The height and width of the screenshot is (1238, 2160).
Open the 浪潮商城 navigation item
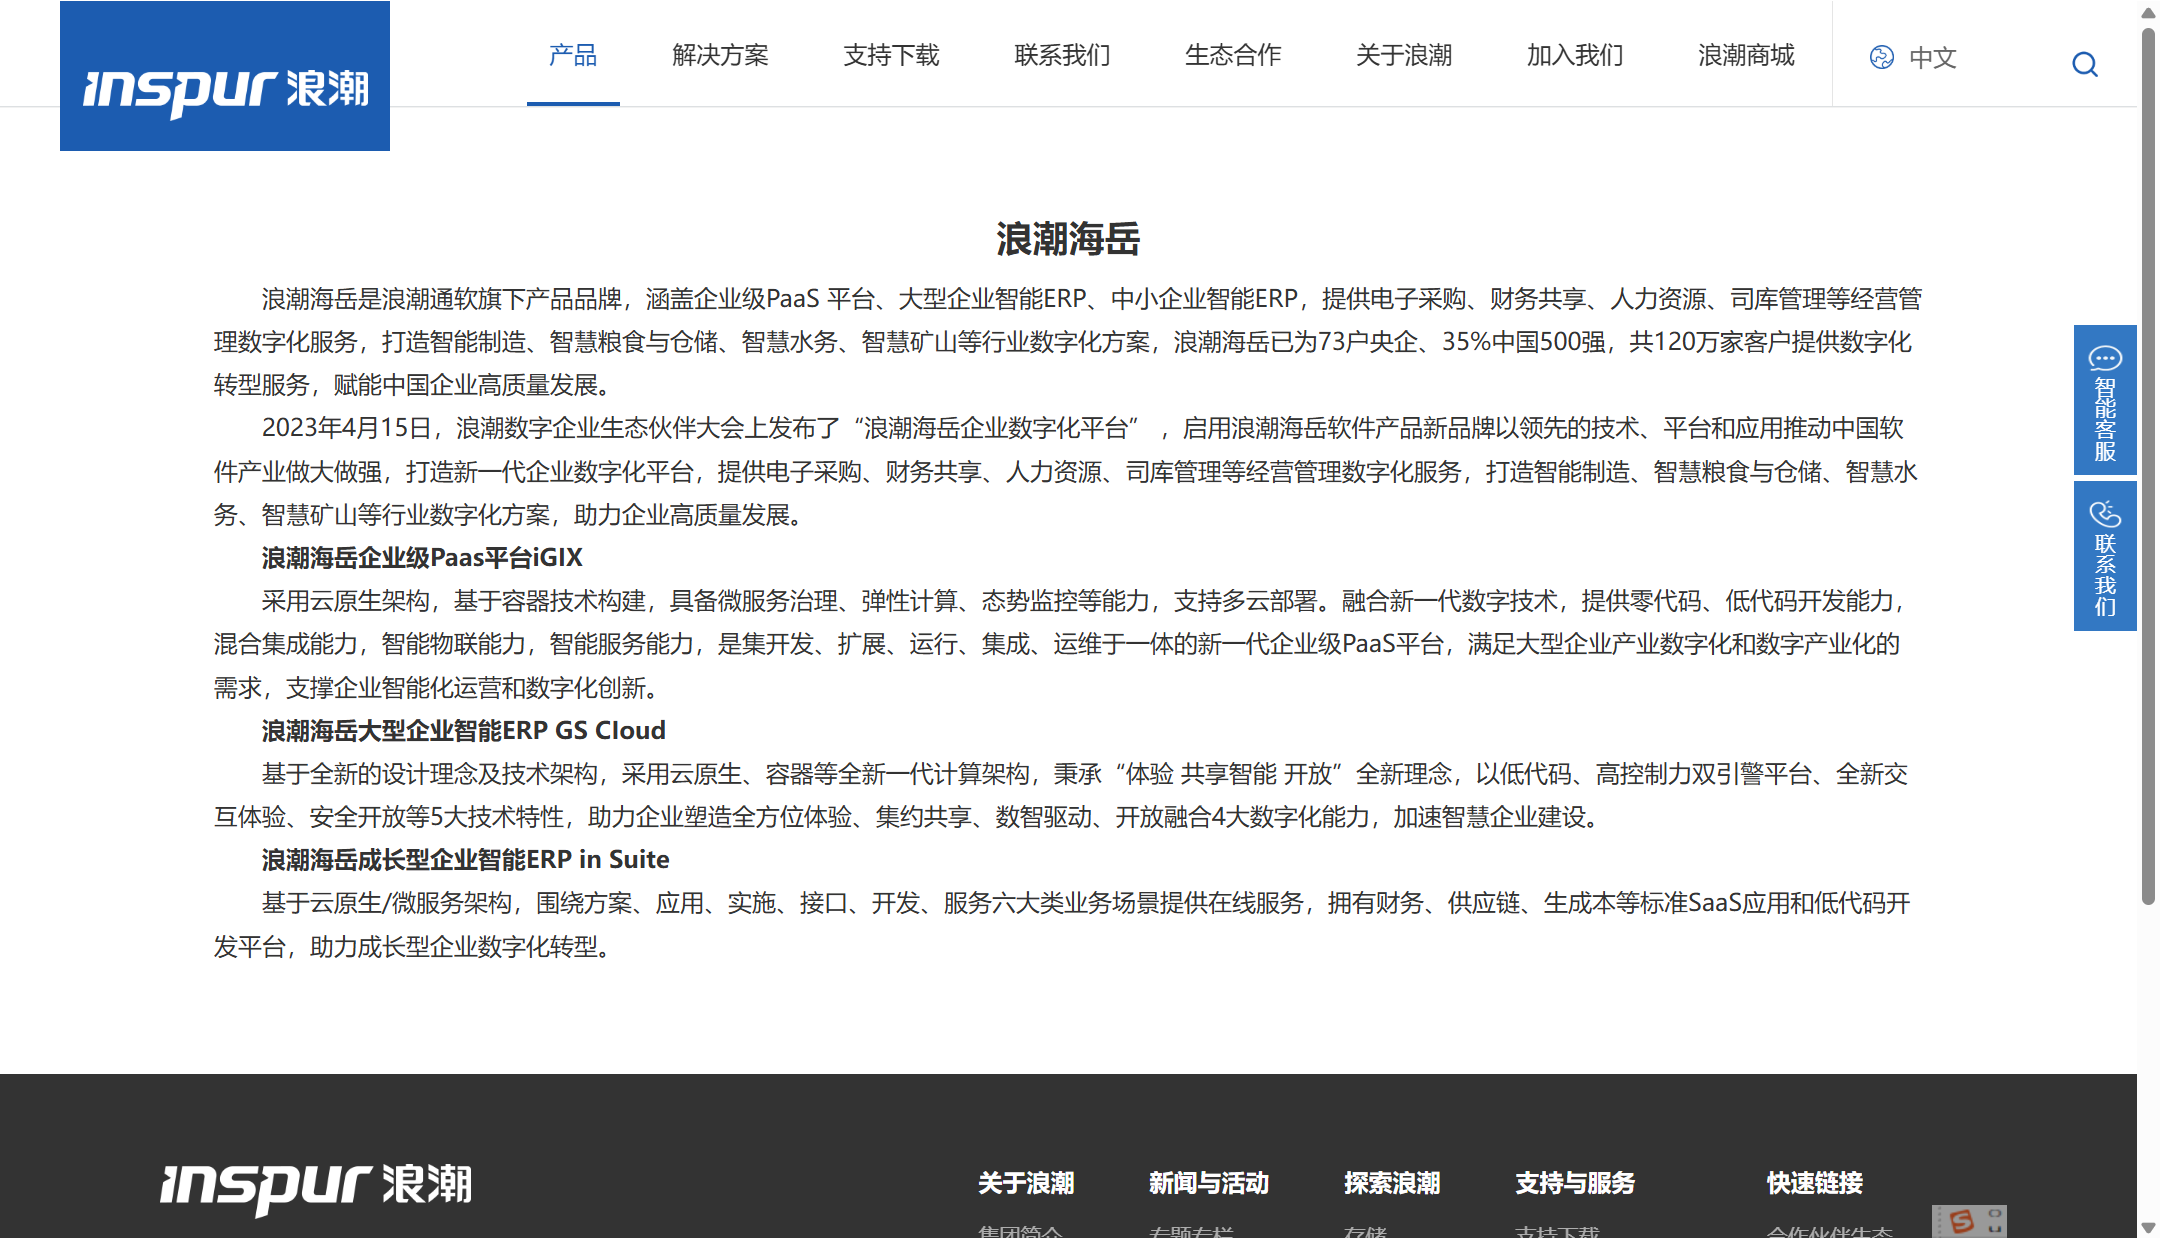[1744, 56]
